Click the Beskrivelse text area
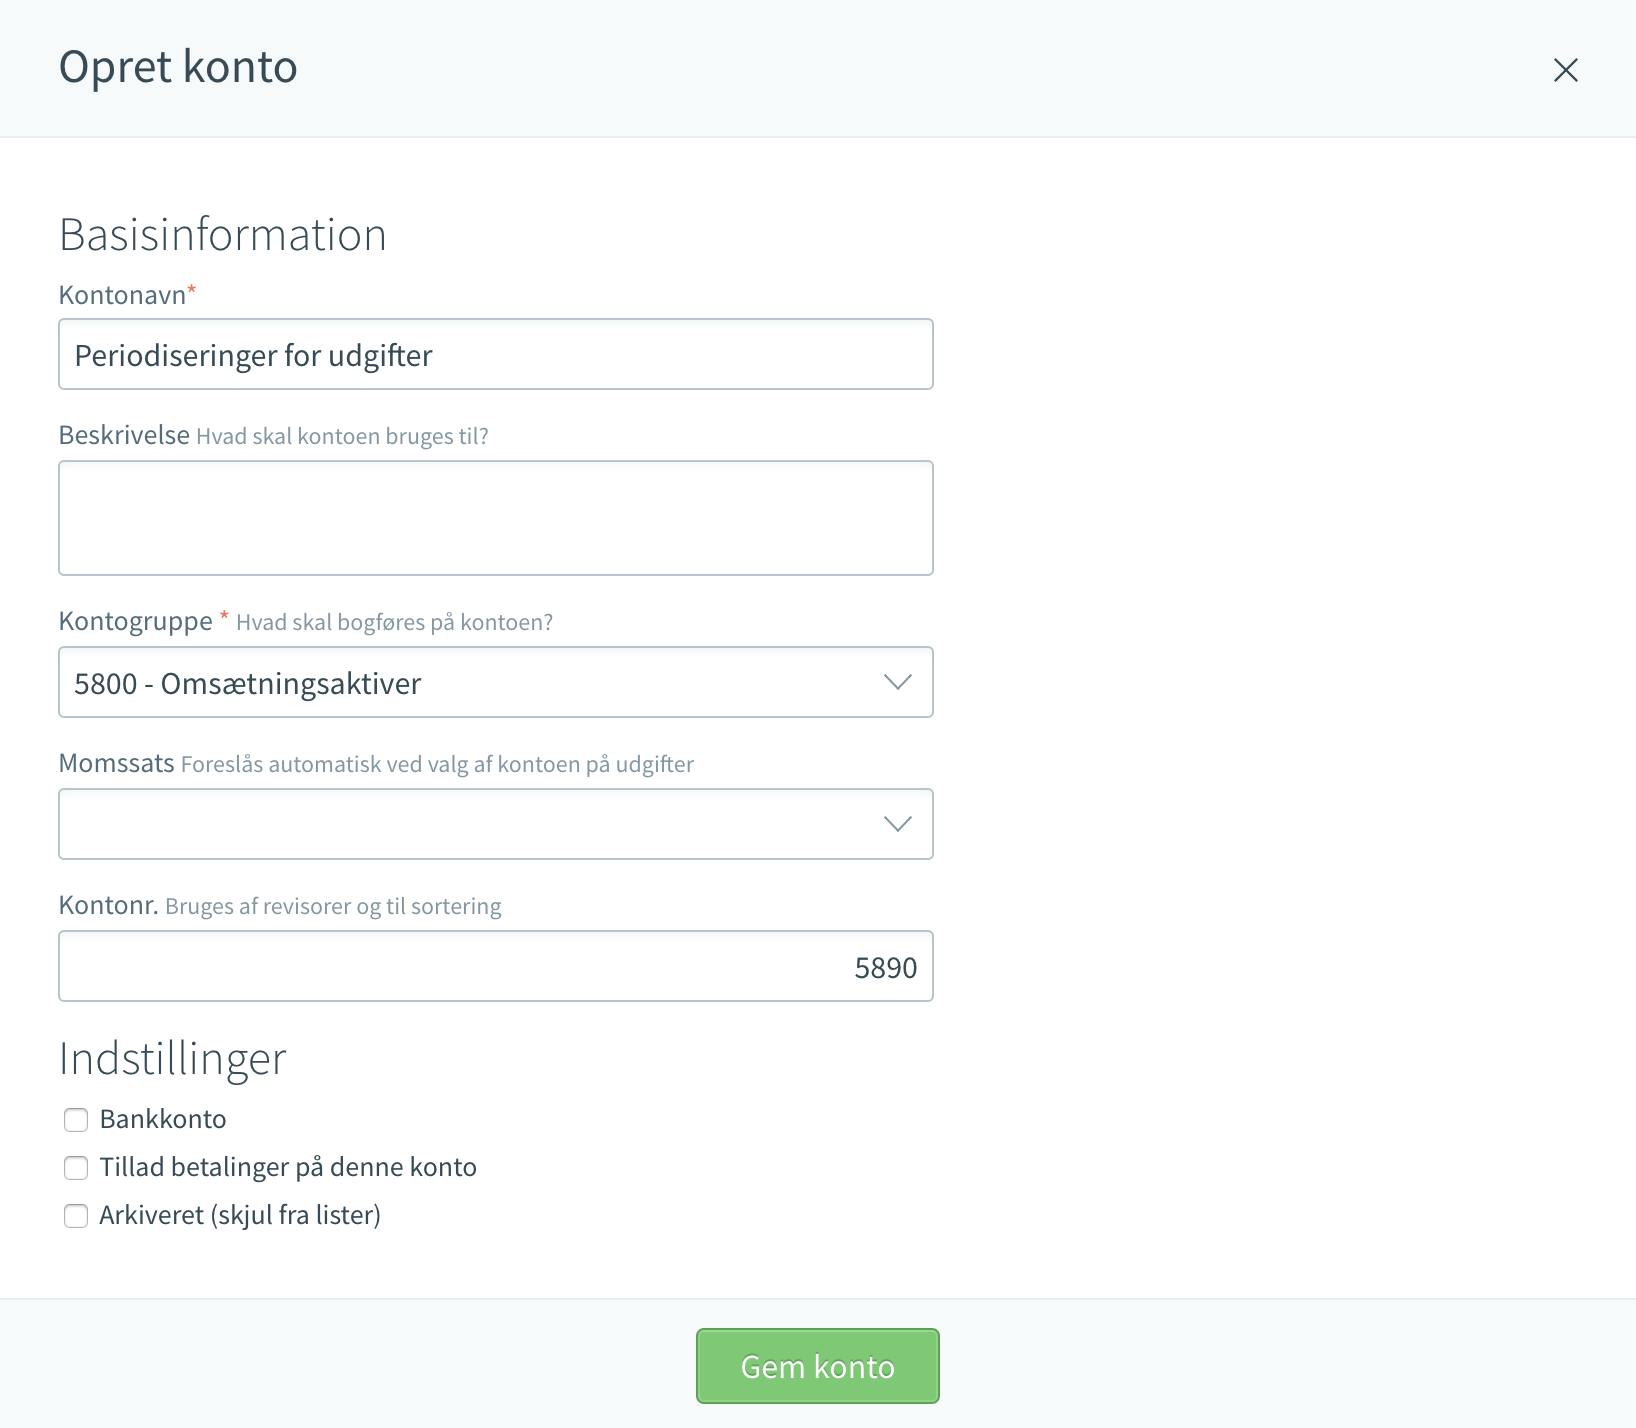This screenshot has width=1636, height=1428. coord(496,518)
